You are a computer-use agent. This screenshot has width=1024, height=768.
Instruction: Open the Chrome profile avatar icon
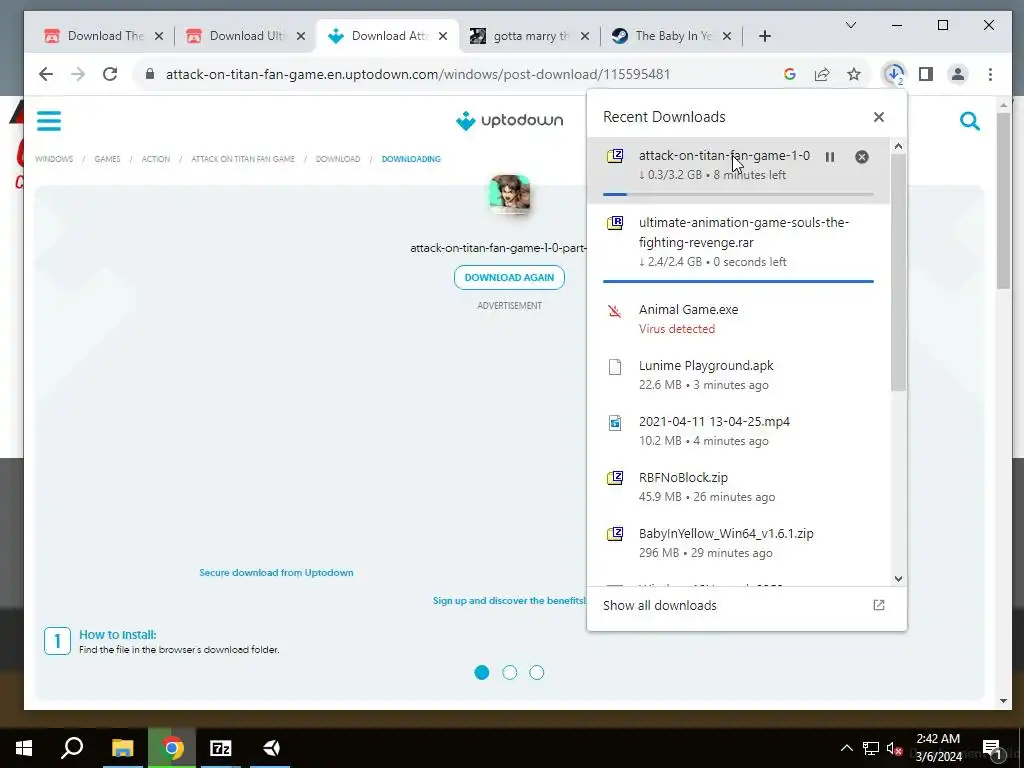957,74
